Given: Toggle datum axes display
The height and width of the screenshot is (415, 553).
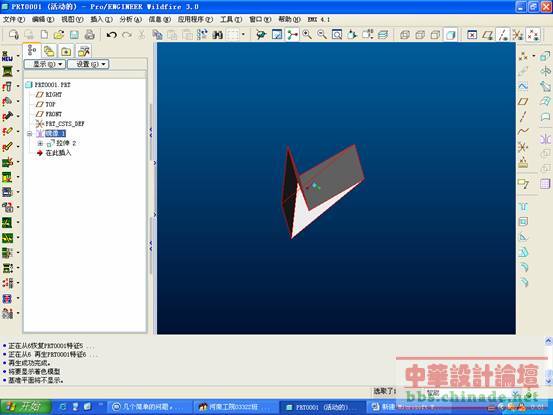Looking at the screenshot, I should point(503,35).
